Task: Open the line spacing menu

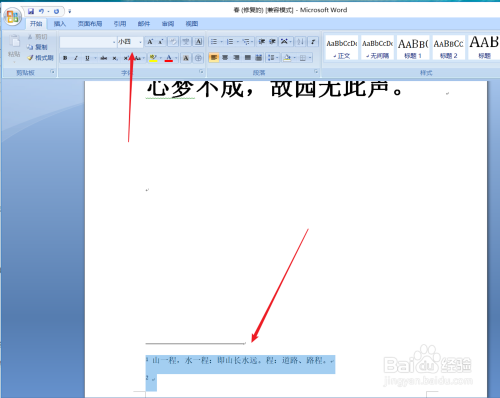Action: tap(273, 58)
